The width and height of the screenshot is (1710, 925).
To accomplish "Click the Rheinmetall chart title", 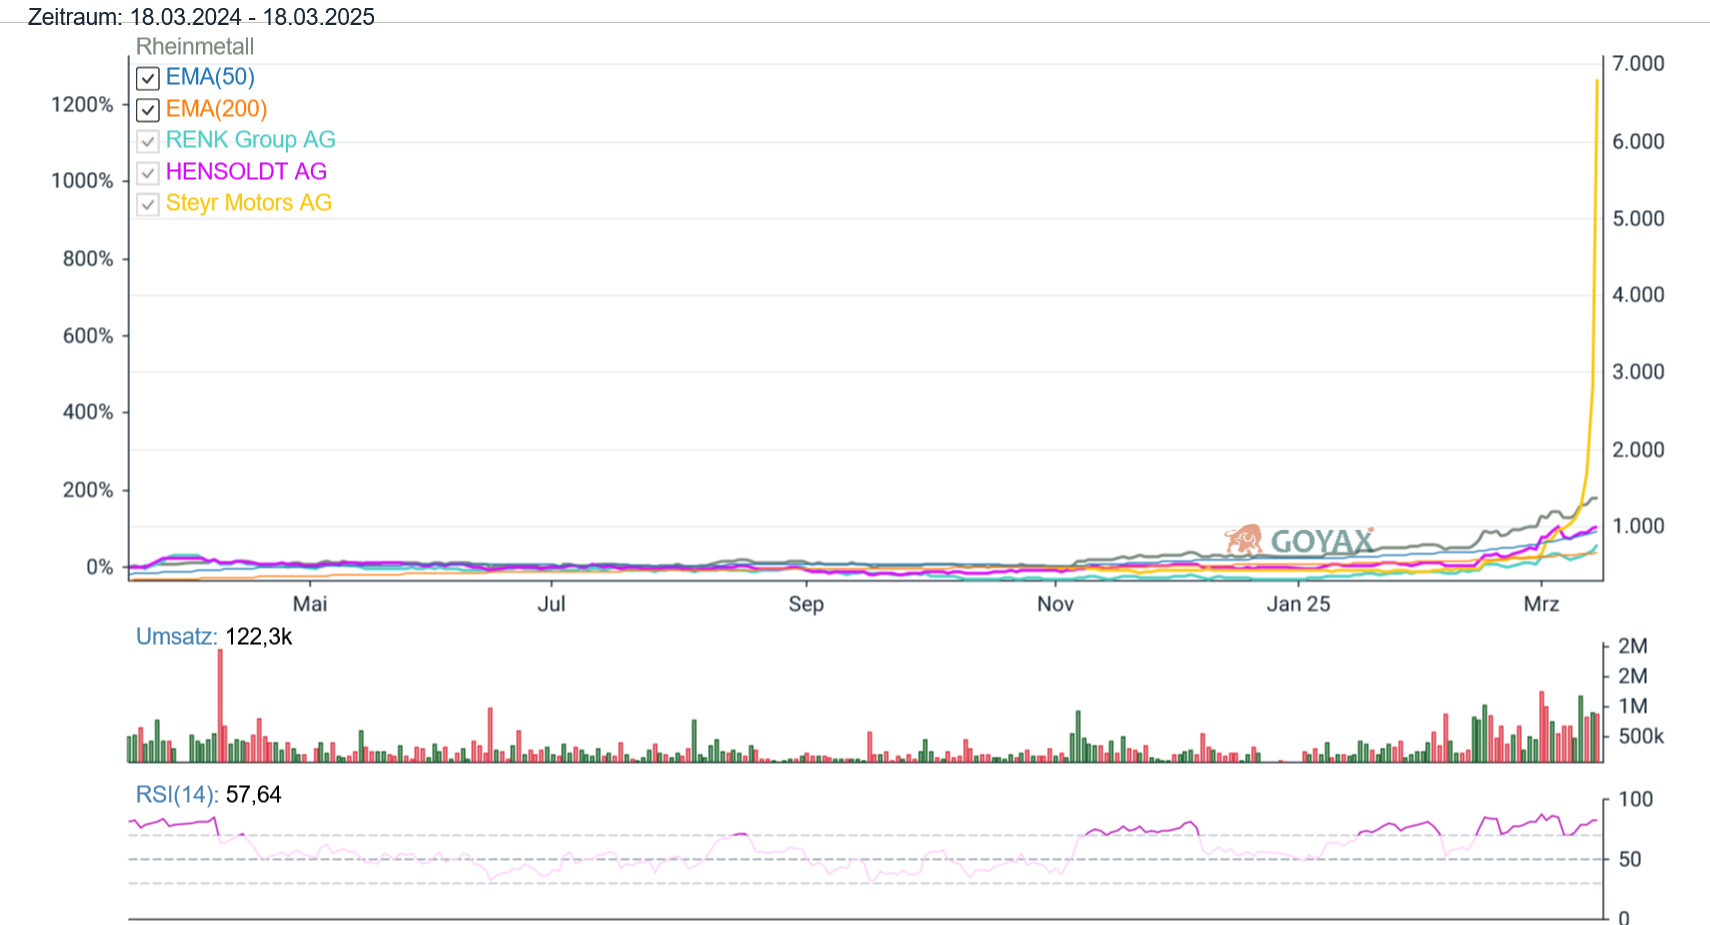I will [195, 47].
